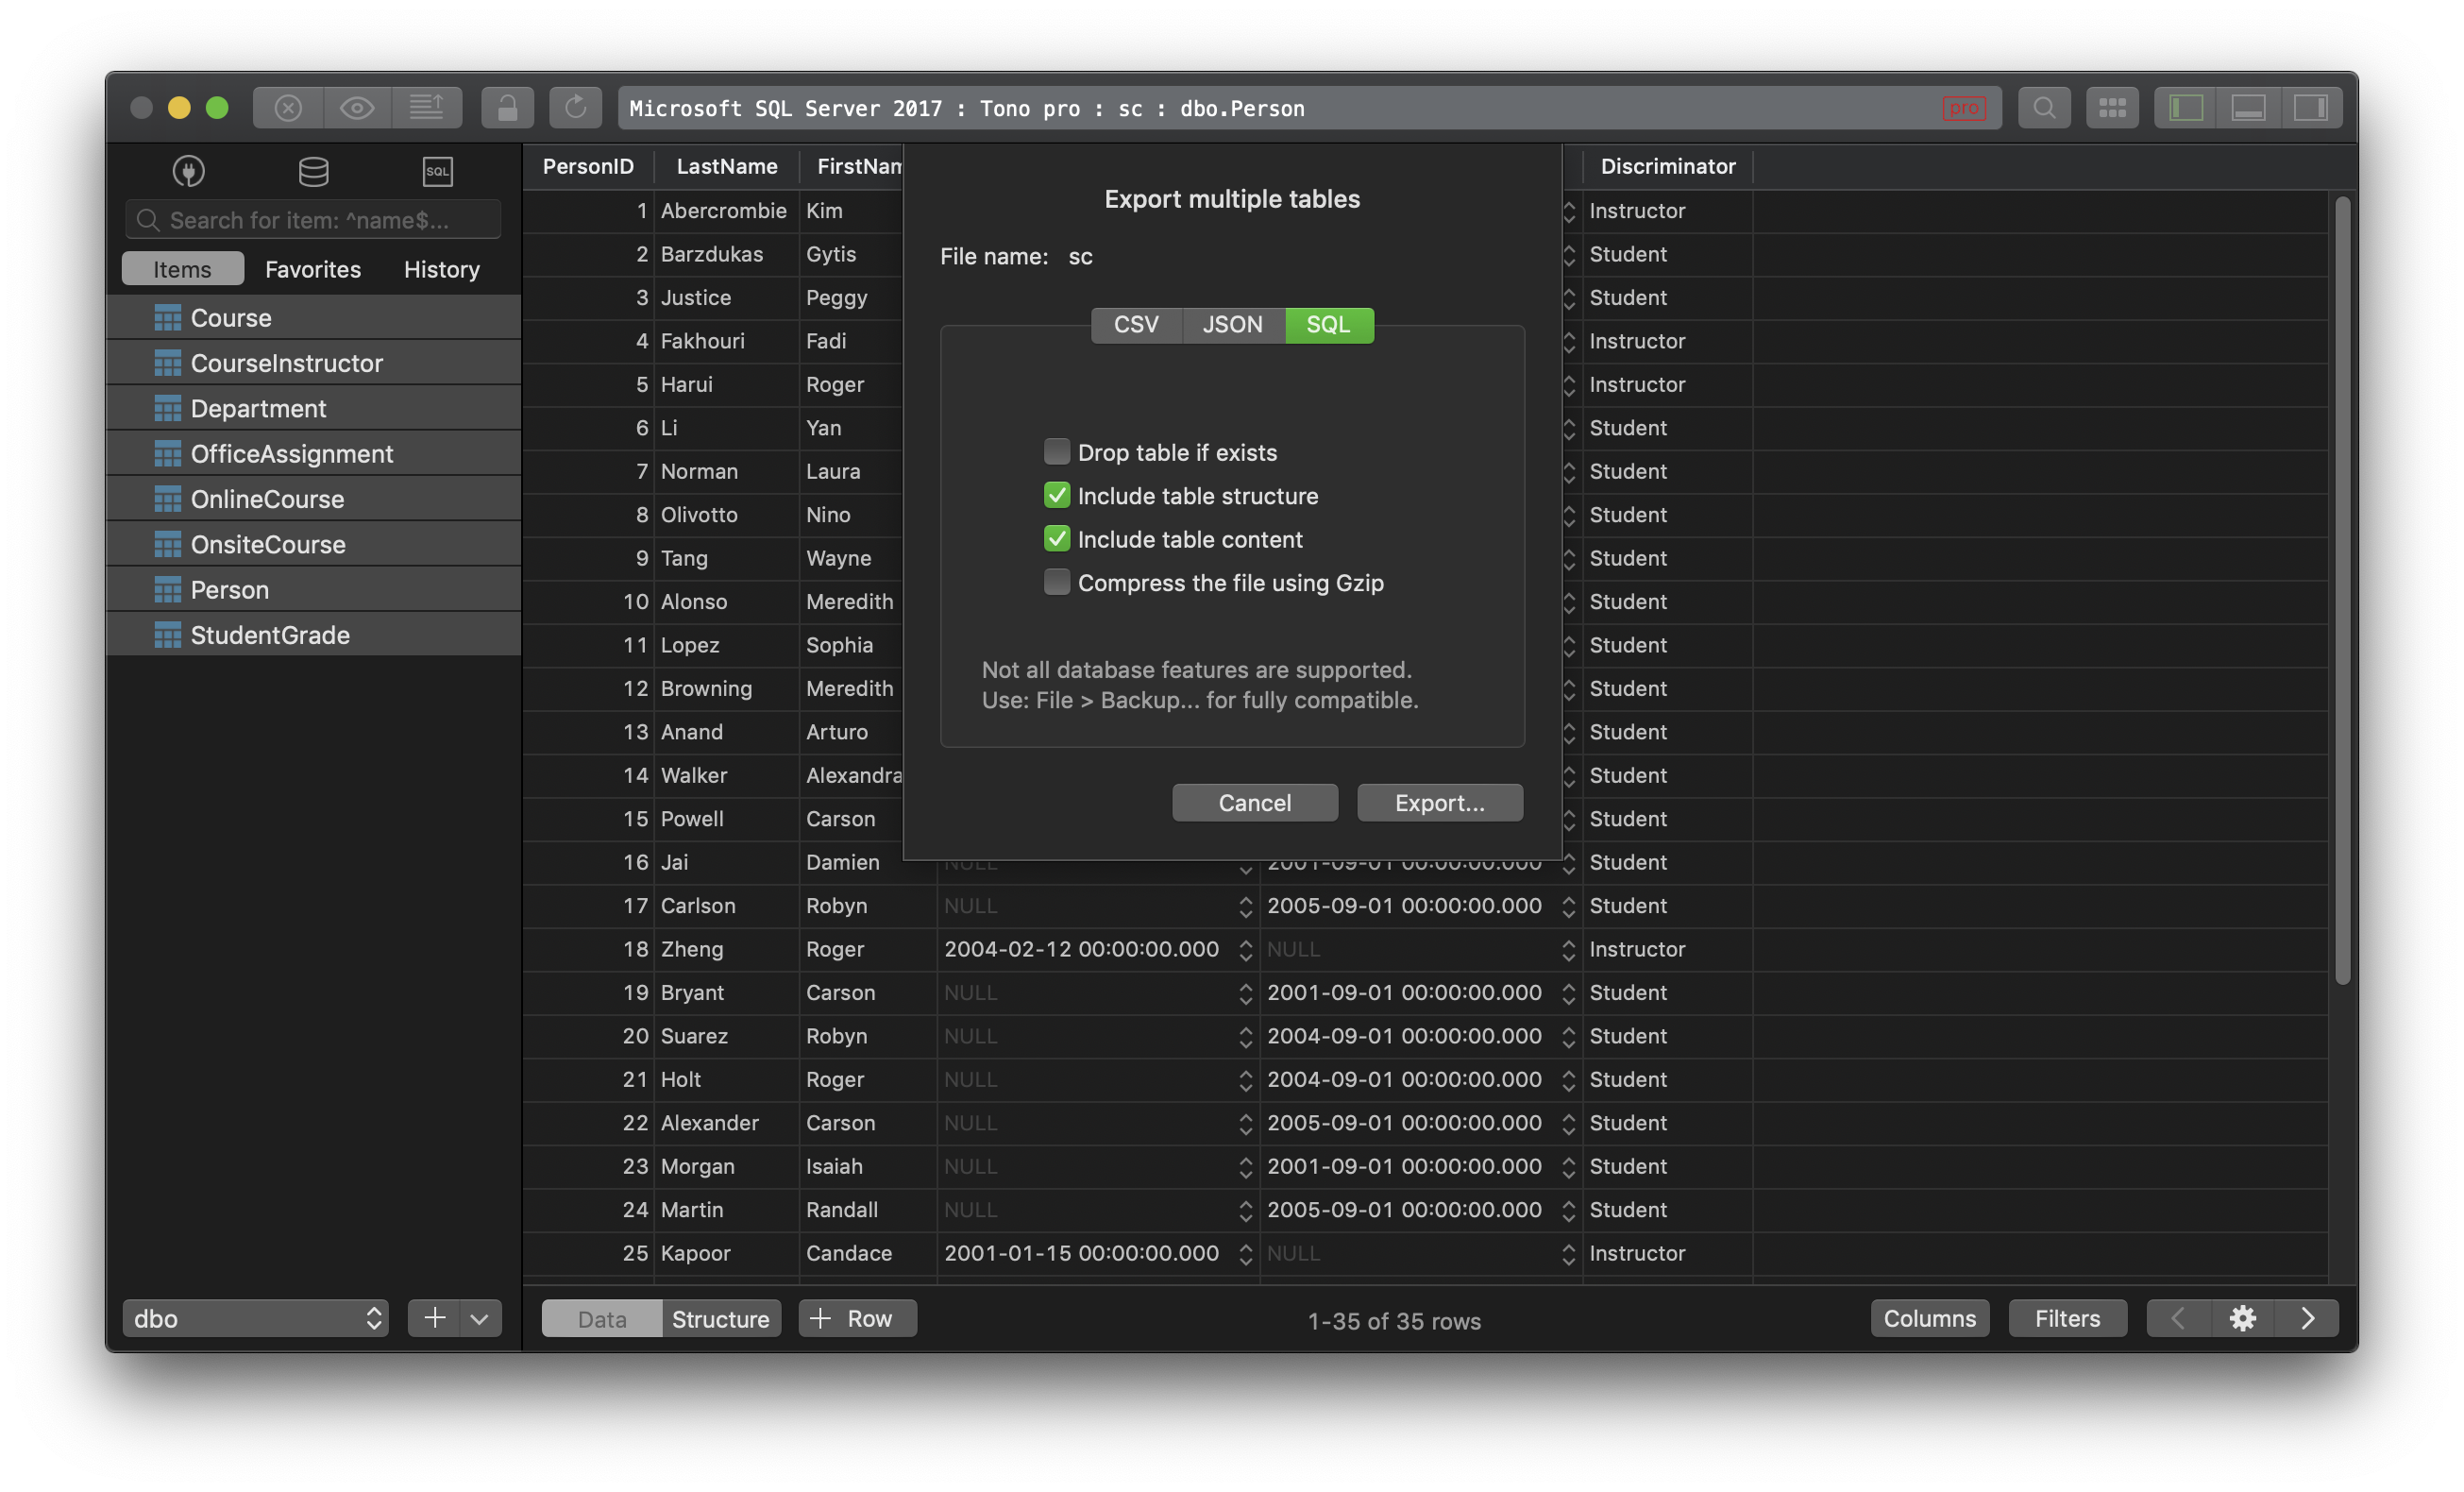Screen dimensions: 2464x1492
Task: Expand the dbo schema dropdown
Action: click(x=253, y=1318)
